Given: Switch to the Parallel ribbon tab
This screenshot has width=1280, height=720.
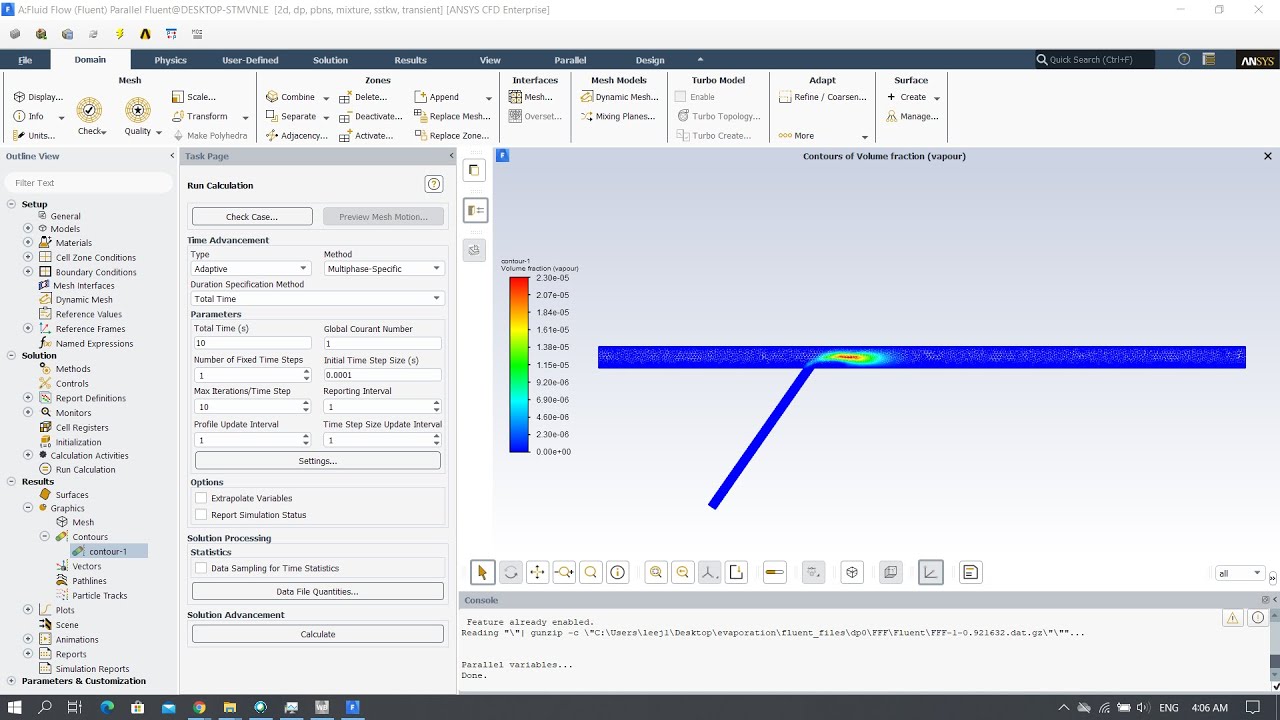Looking at the screenshot, I should pos(570,60).
